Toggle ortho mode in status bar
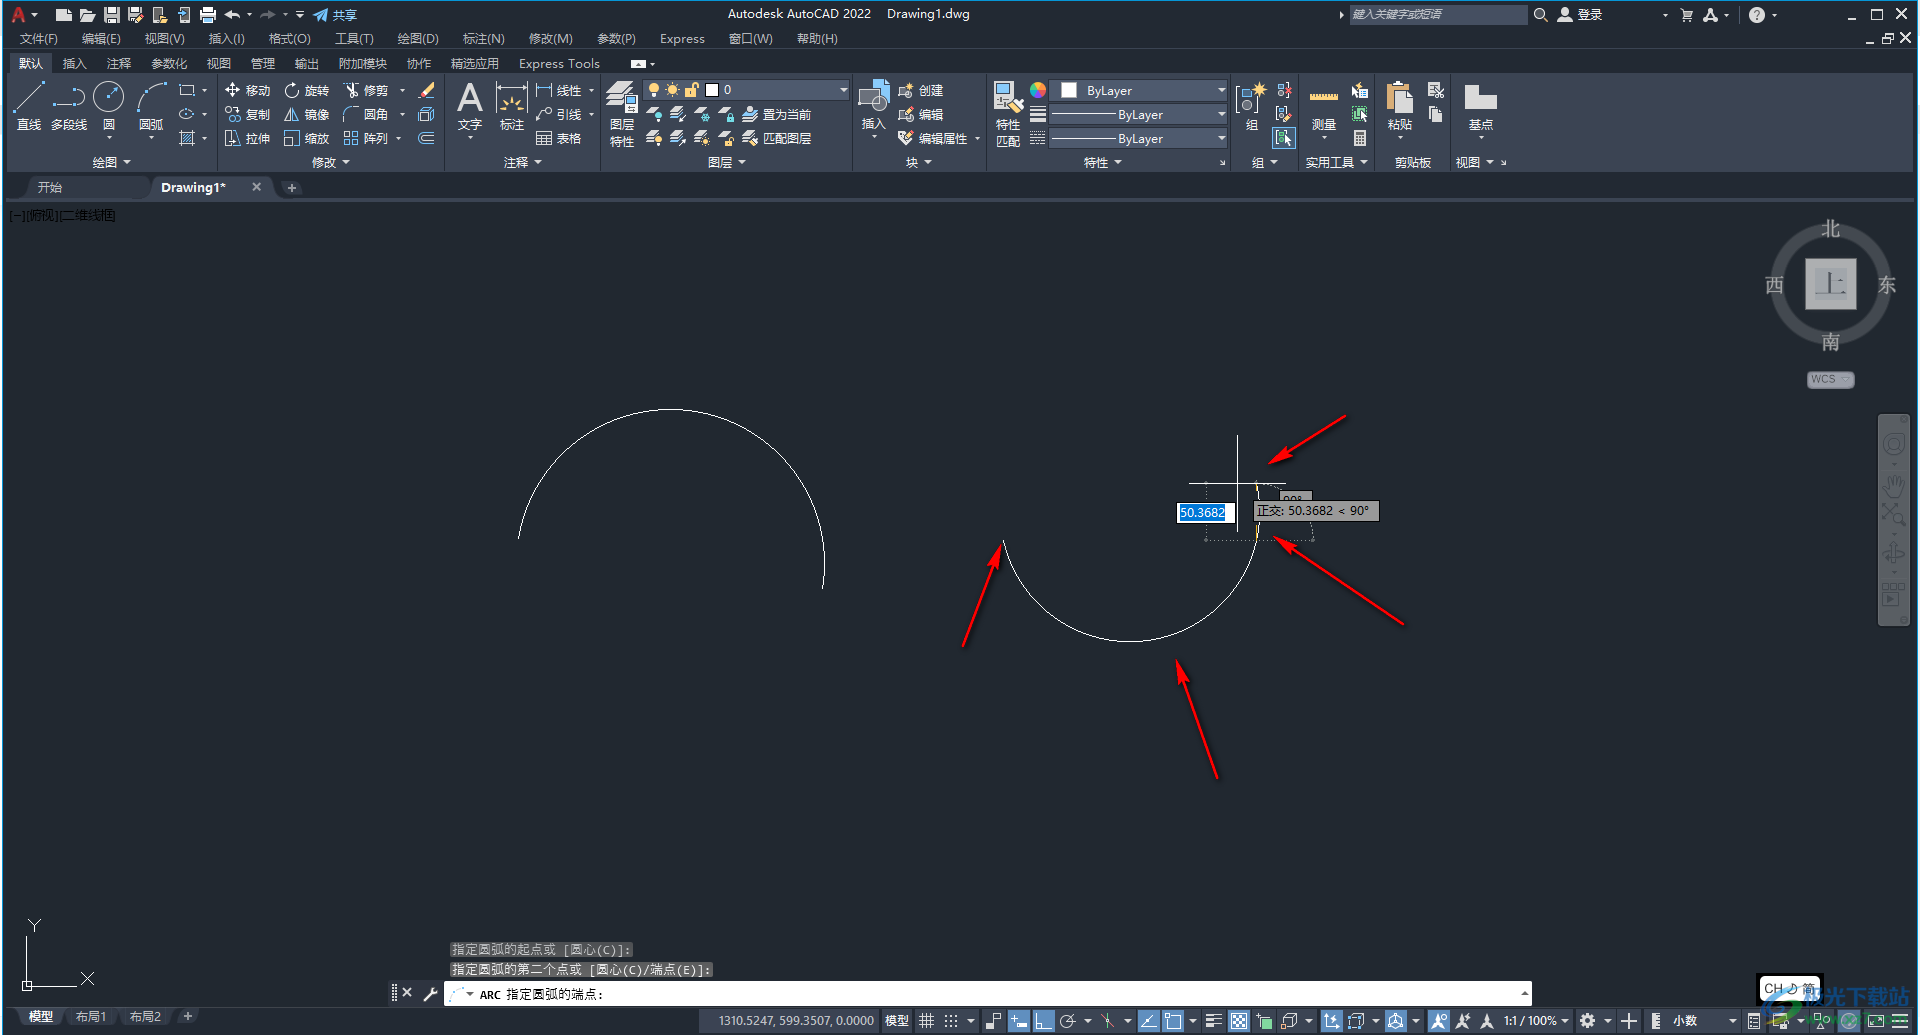This screenshot has height=1035, width=1920. 1043,1021
